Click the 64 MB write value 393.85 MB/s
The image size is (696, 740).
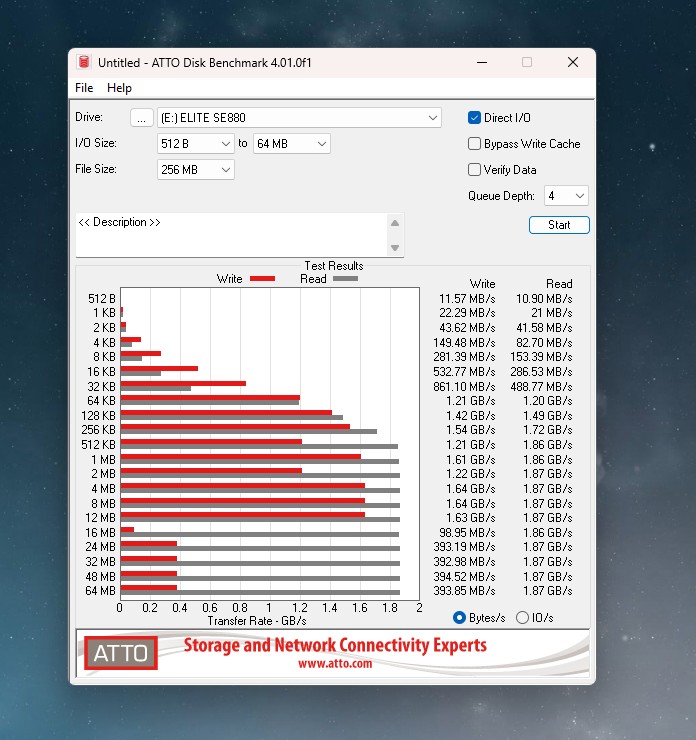point(464,590)
